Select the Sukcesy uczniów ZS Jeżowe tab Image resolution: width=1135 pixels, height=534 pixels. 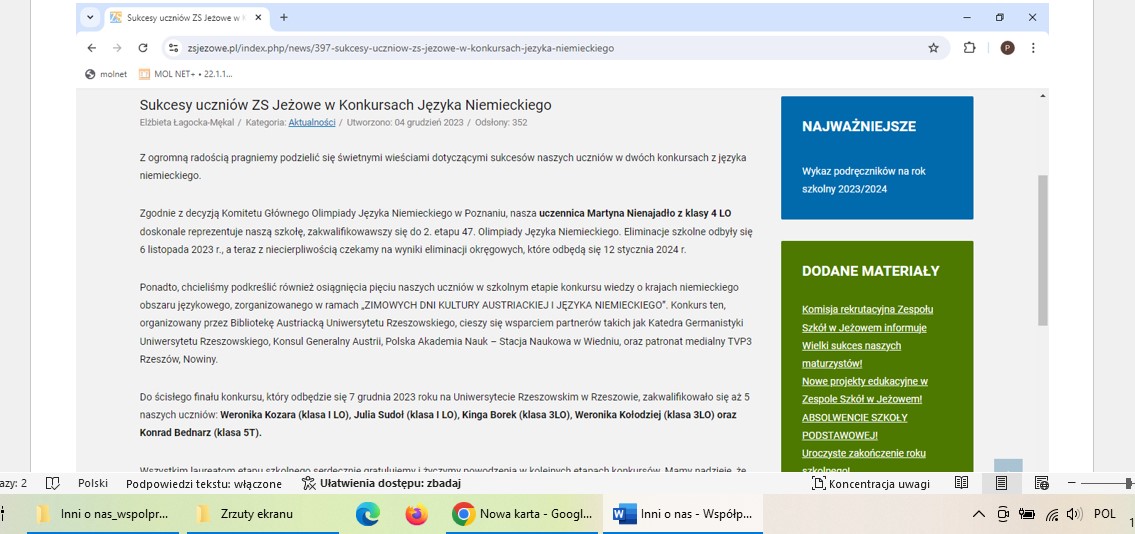(180, 17)
